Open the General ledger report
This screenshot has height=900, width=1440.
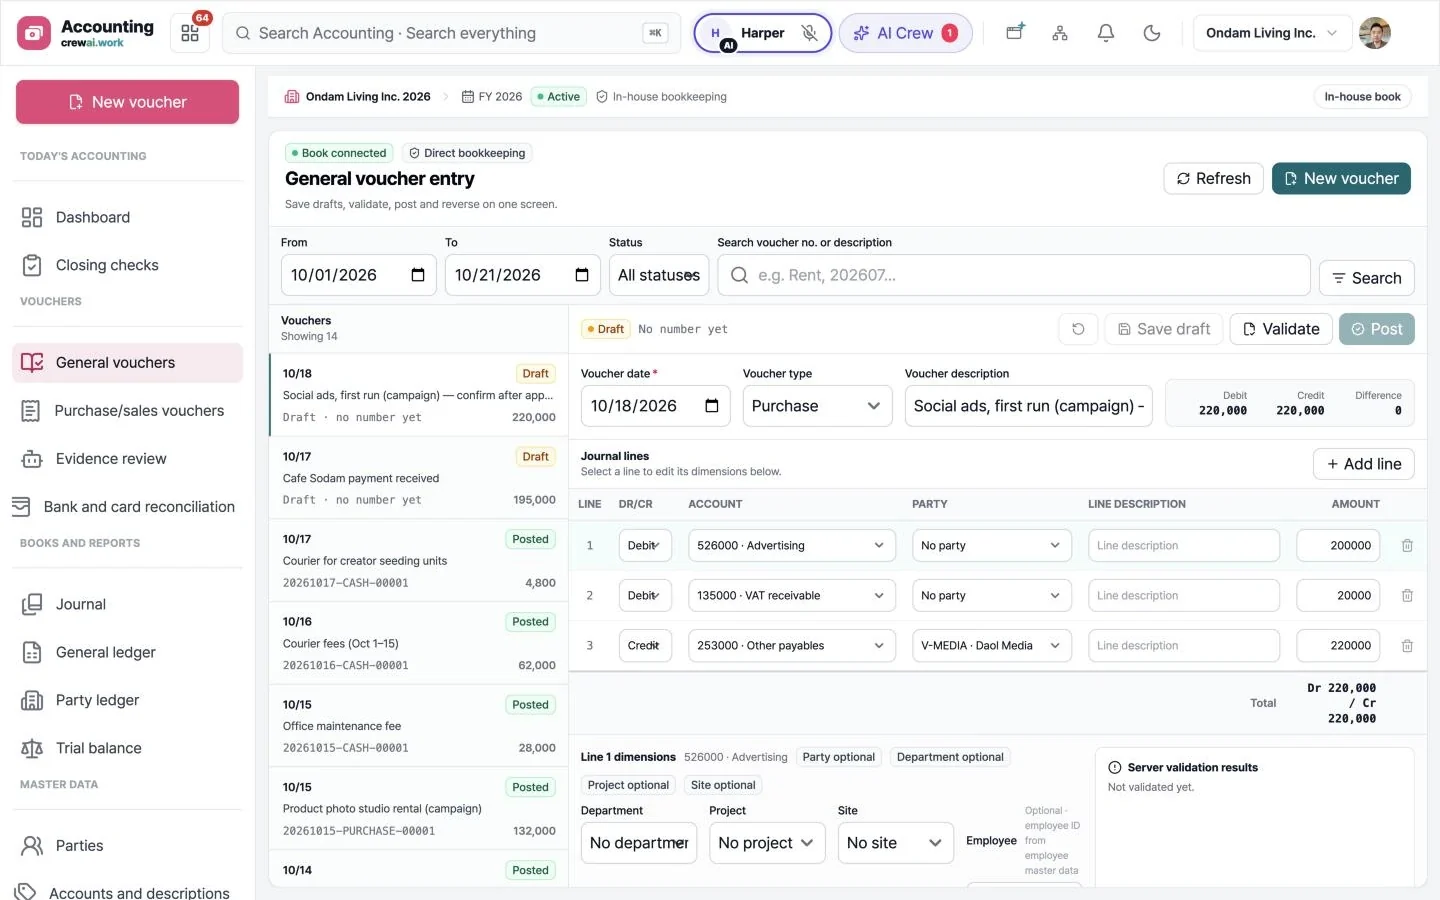pyautogui.click(x=127, y=652)
